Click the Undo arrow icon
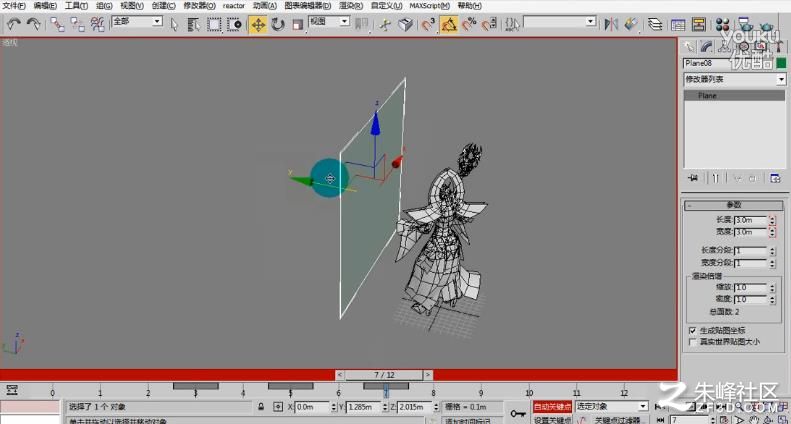 14,24
